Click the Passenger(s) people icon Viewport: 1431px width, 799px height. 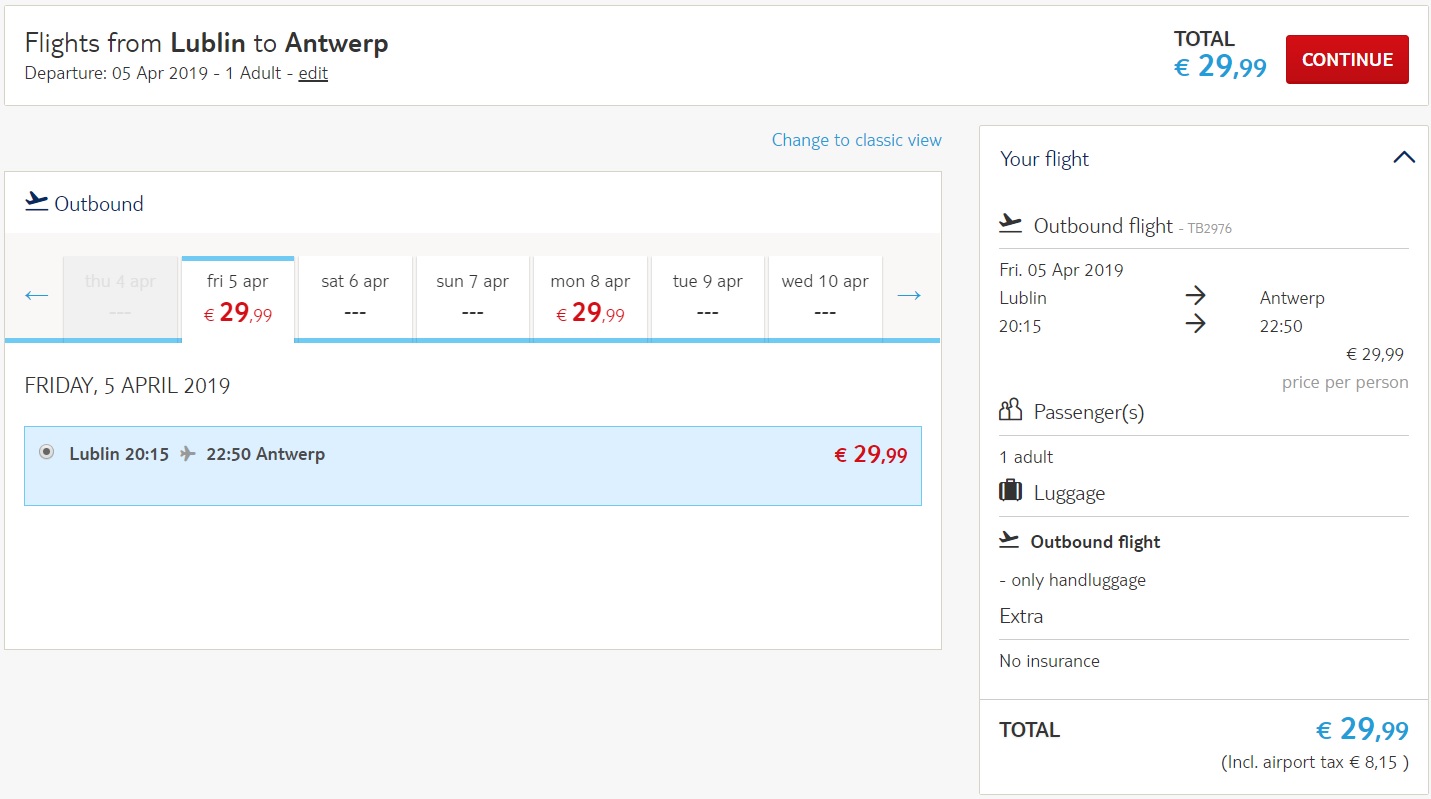point(1011,410)
